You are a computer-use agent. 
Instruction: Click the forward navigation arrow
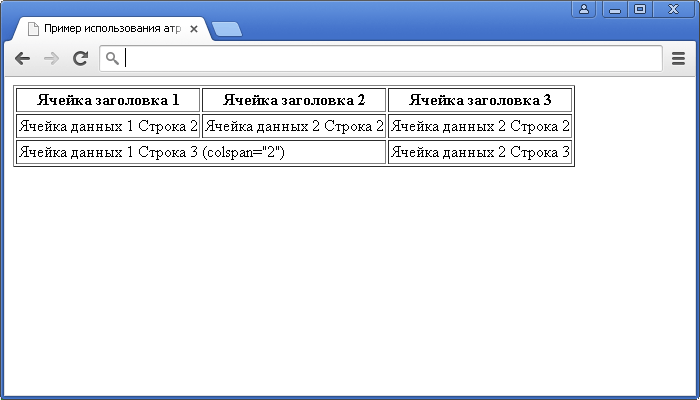pyautogui.click(x=51, y=59)
